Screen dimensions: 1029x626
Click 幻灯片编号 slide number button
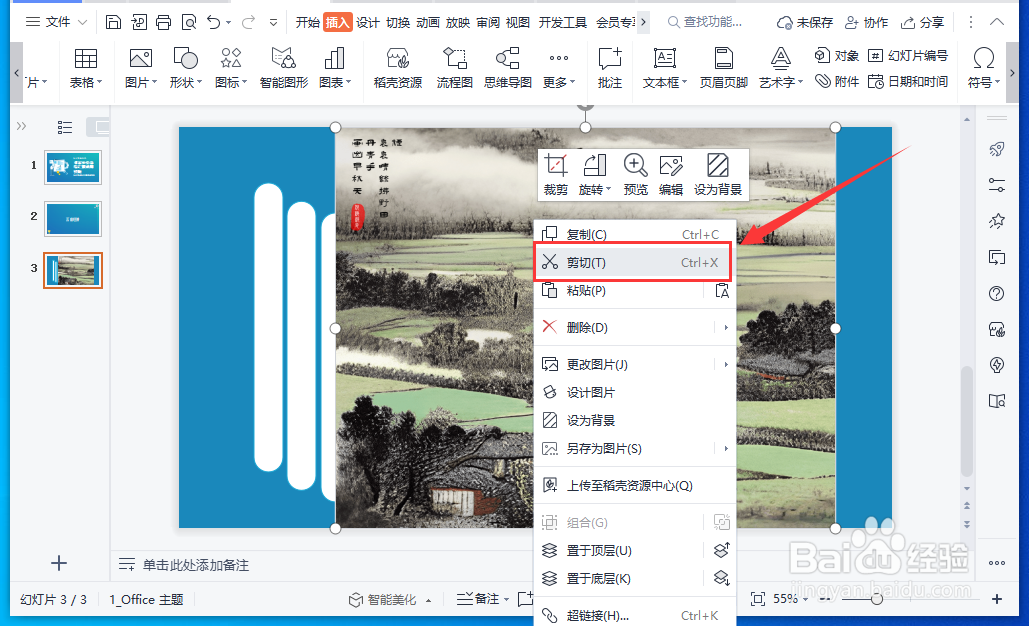pyautogui.click(x=908, y=56)
